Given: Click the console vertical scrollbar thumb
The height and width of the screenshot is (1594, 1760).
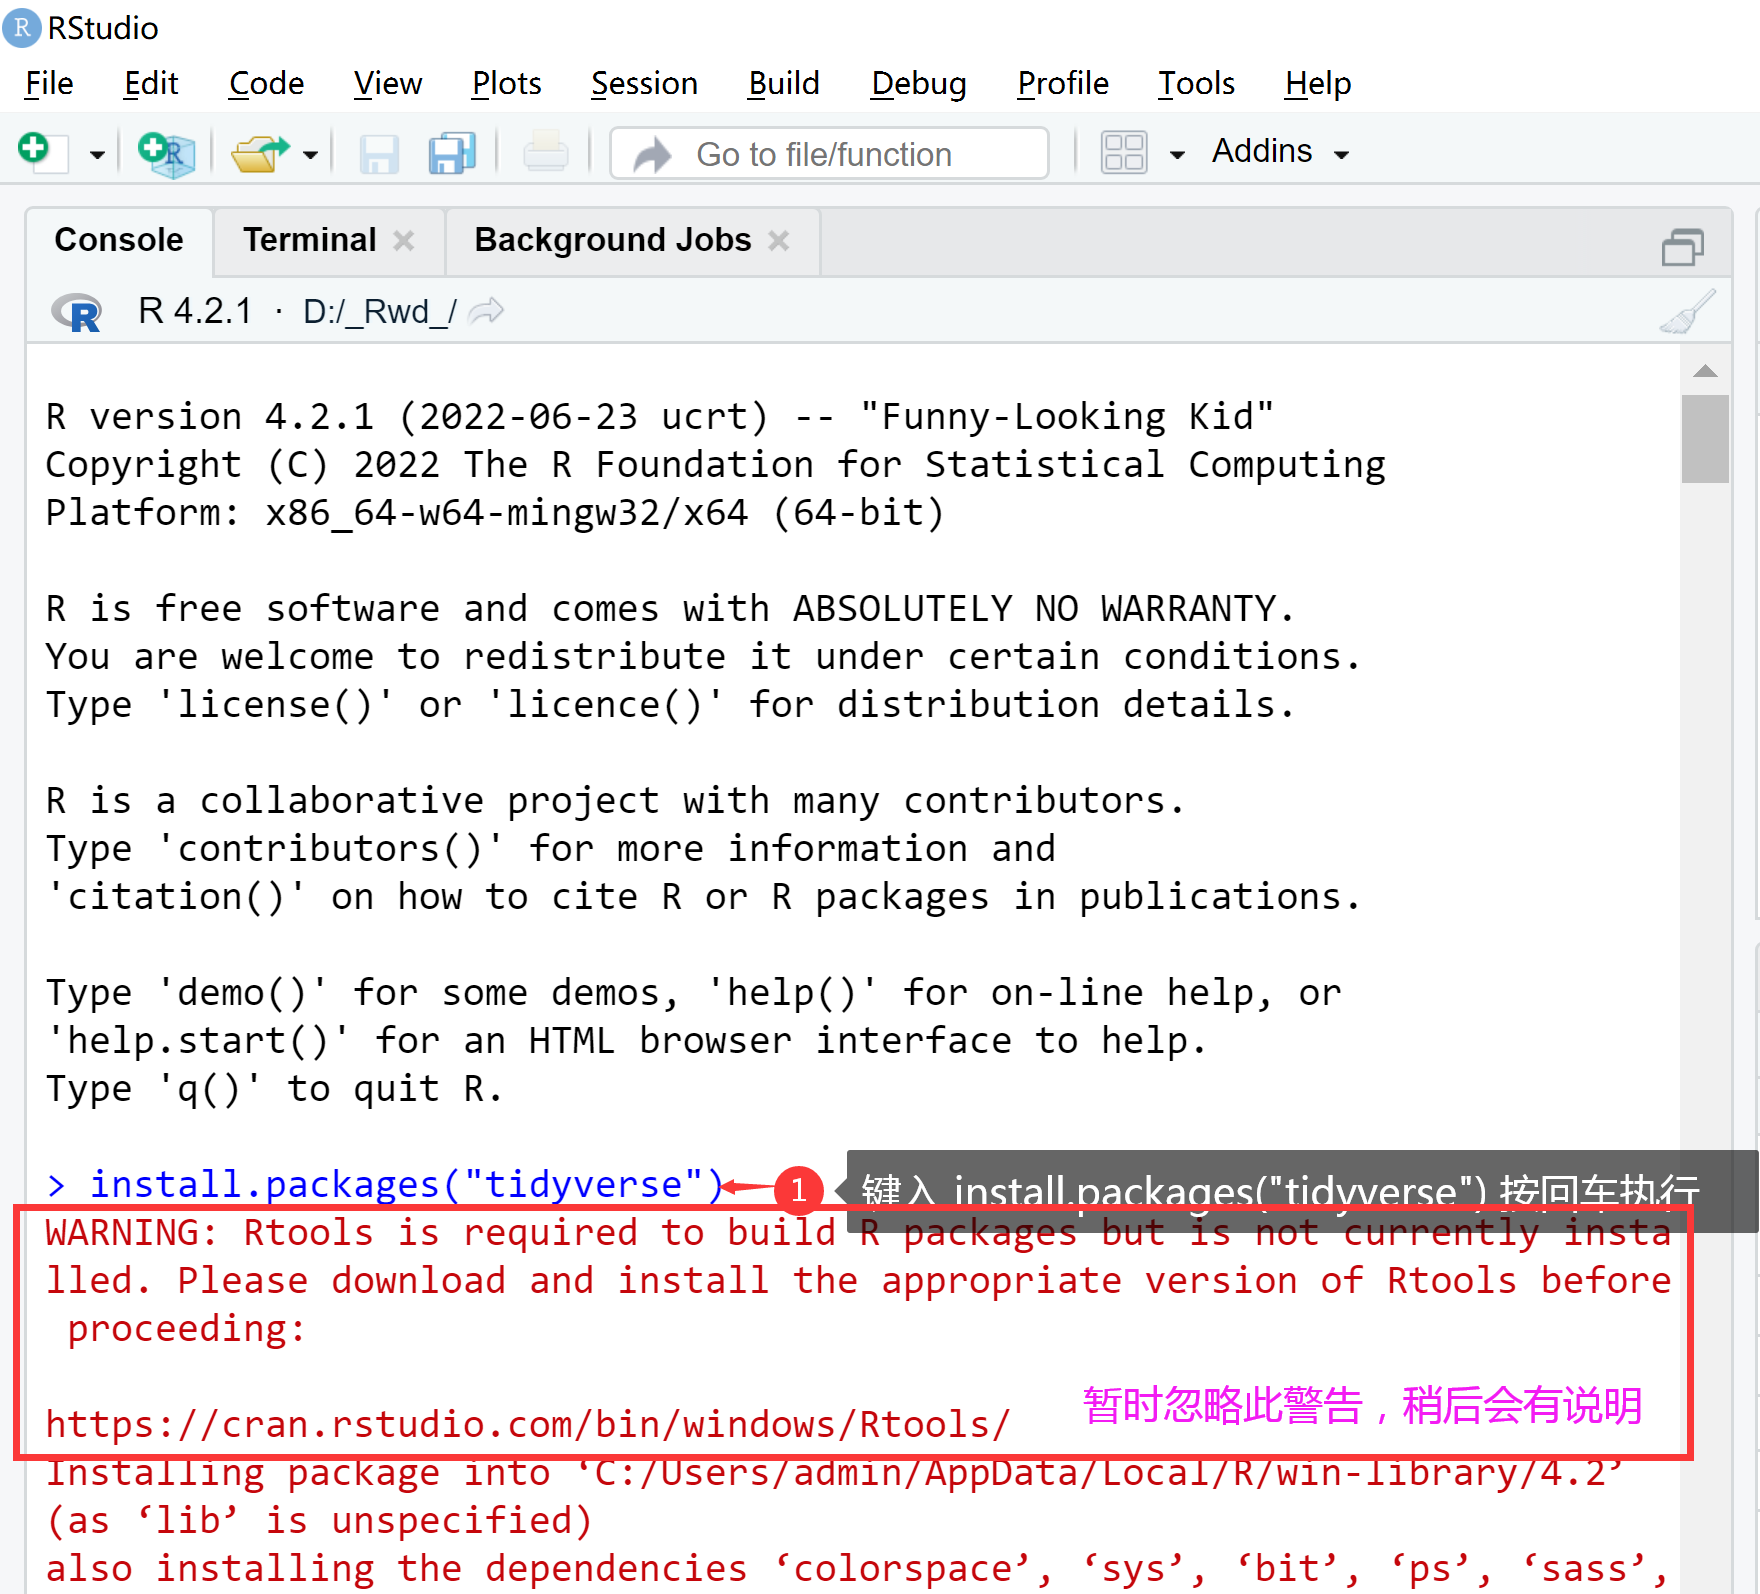Looking at the screenshot, I should click(x=1705, y=439).
